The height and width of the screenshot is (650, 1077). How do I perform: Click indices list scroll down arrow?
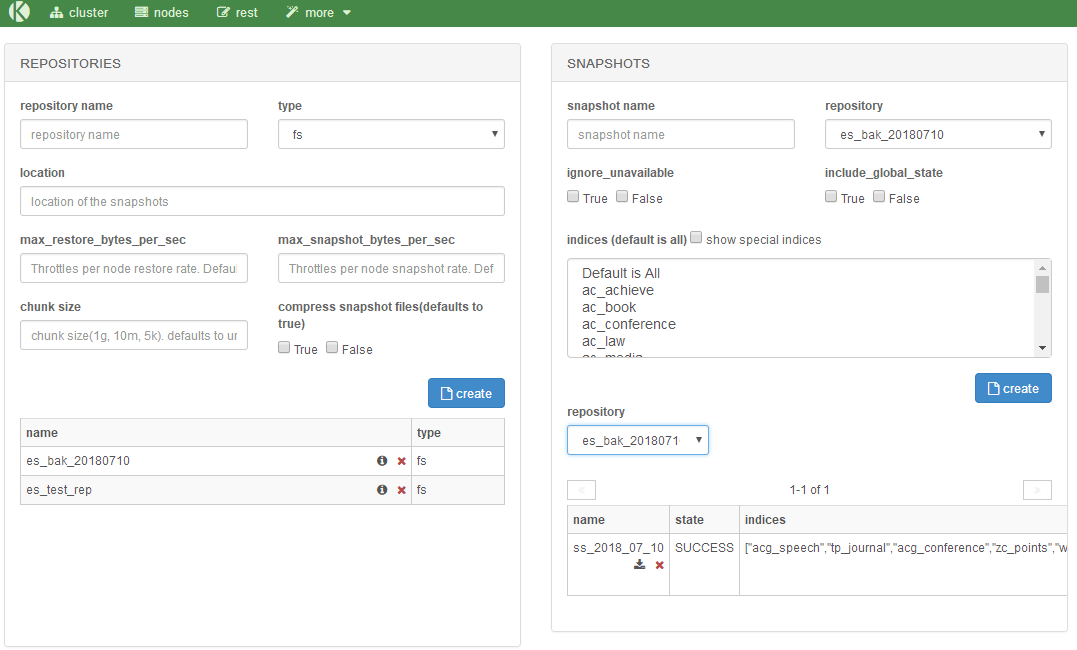[x=1042, y=348]
